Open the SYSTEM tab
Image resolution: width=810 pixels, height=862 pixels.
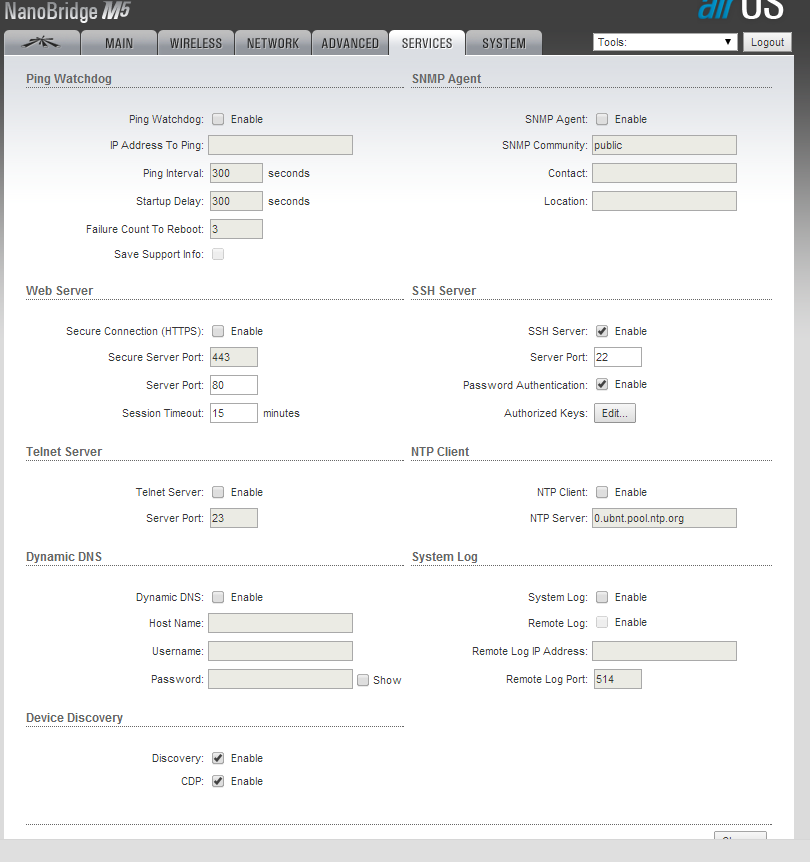point(503,43)
